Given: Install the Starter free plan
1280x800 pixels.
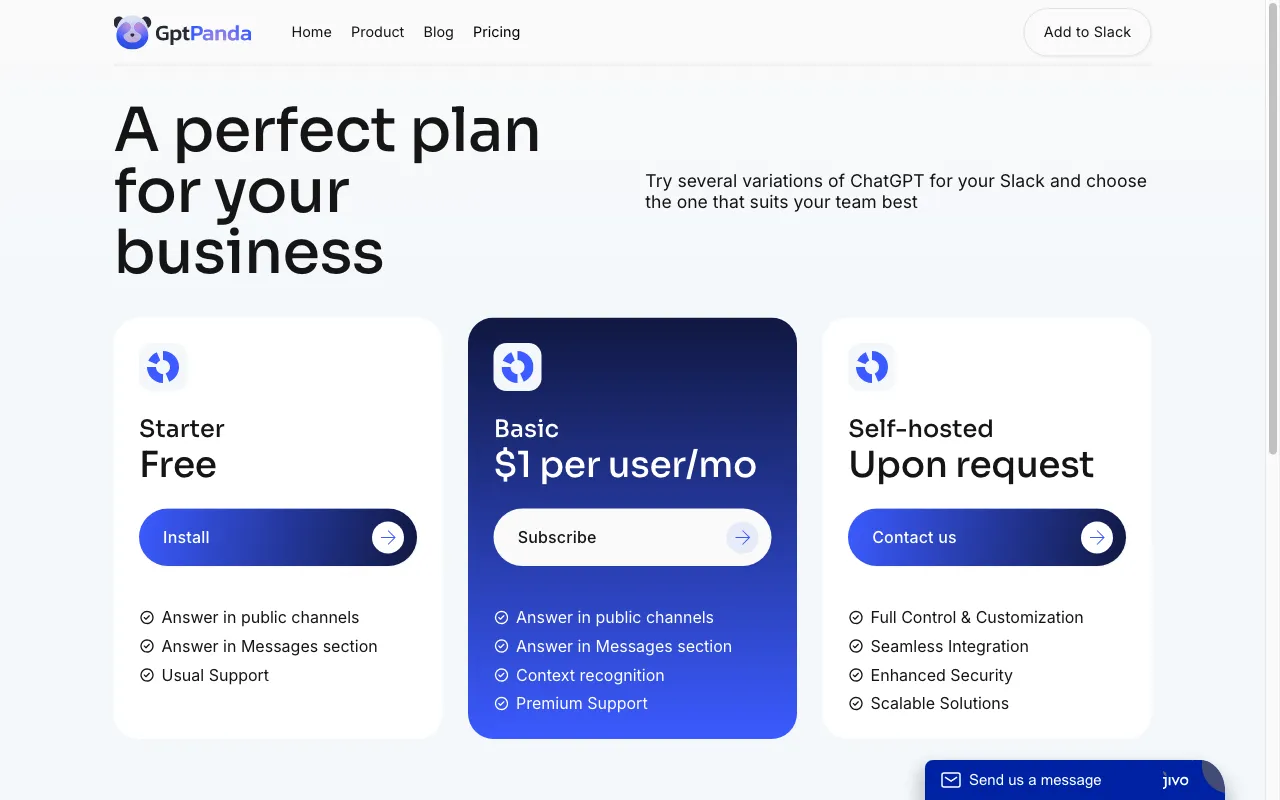Looking at the screenshot, I should coord(278,537).
